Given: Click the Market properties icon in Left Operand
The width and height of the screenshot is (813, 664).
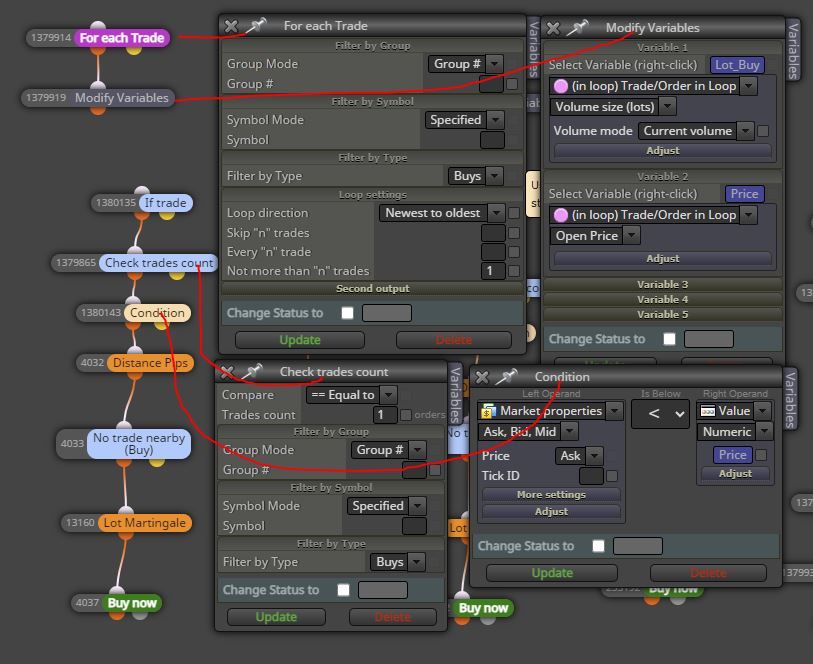Looking at the screenshot, I should click(x=487, y=411).
